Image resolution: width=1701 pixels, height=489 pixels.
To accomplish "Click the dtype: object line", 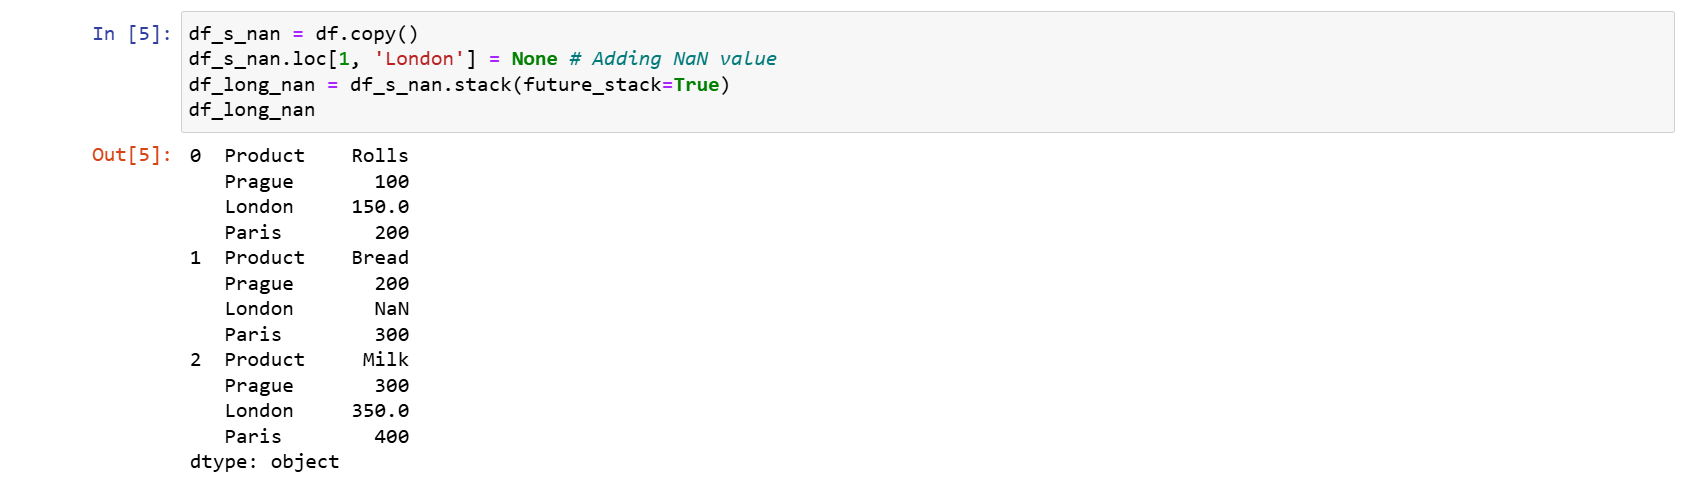I will pos(264,462).
